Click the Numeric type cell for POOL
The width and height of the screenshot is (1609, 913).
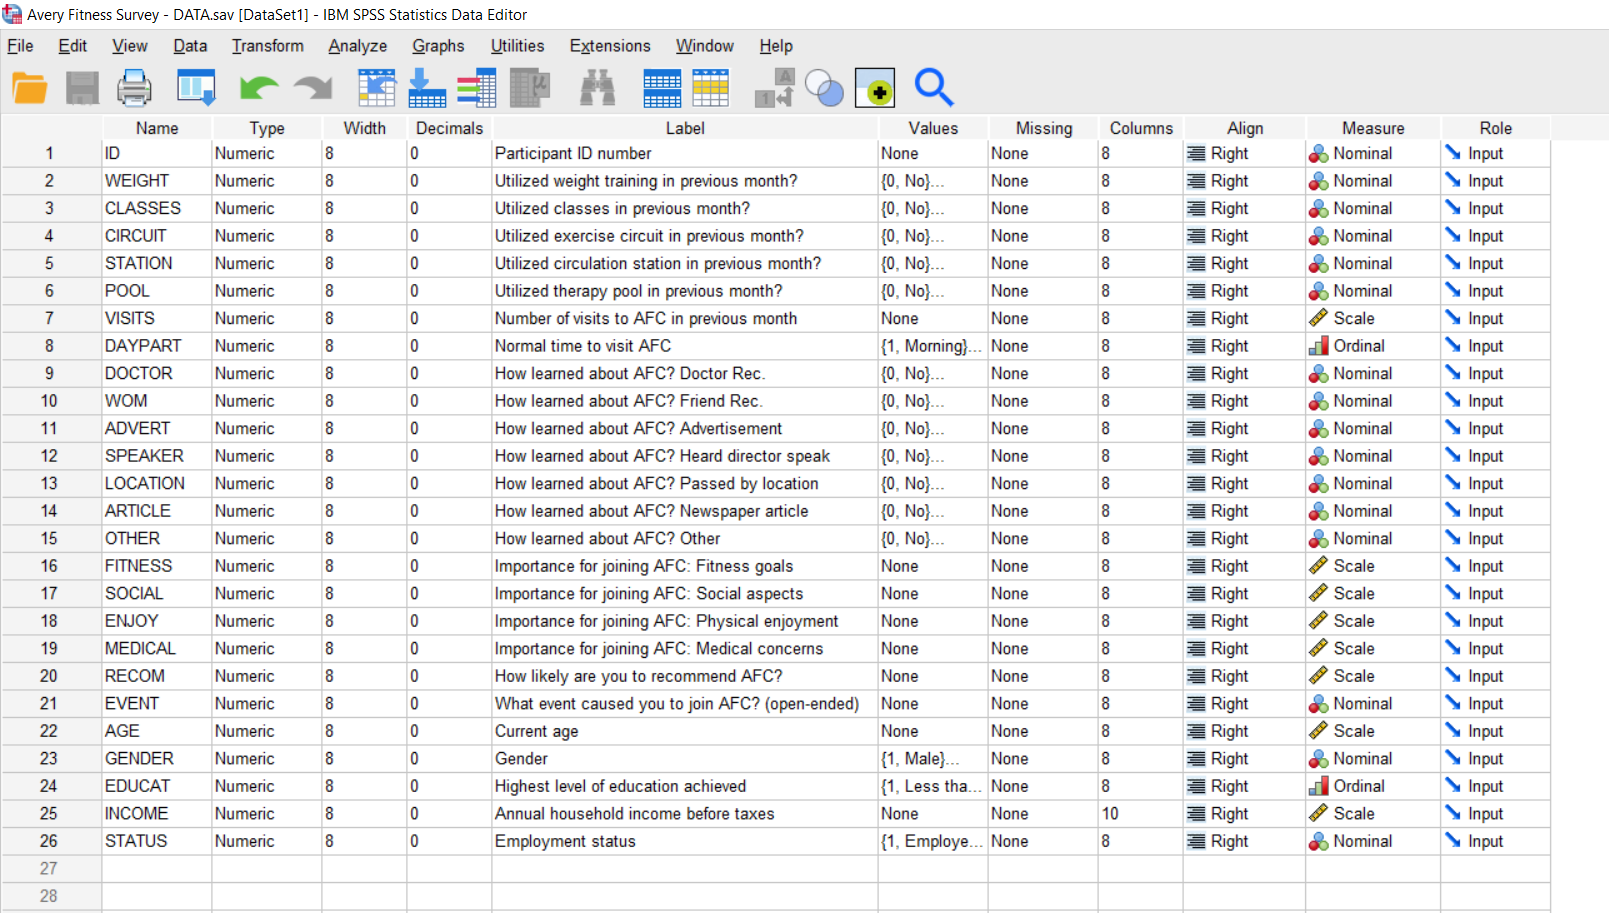tap(267, 291)
